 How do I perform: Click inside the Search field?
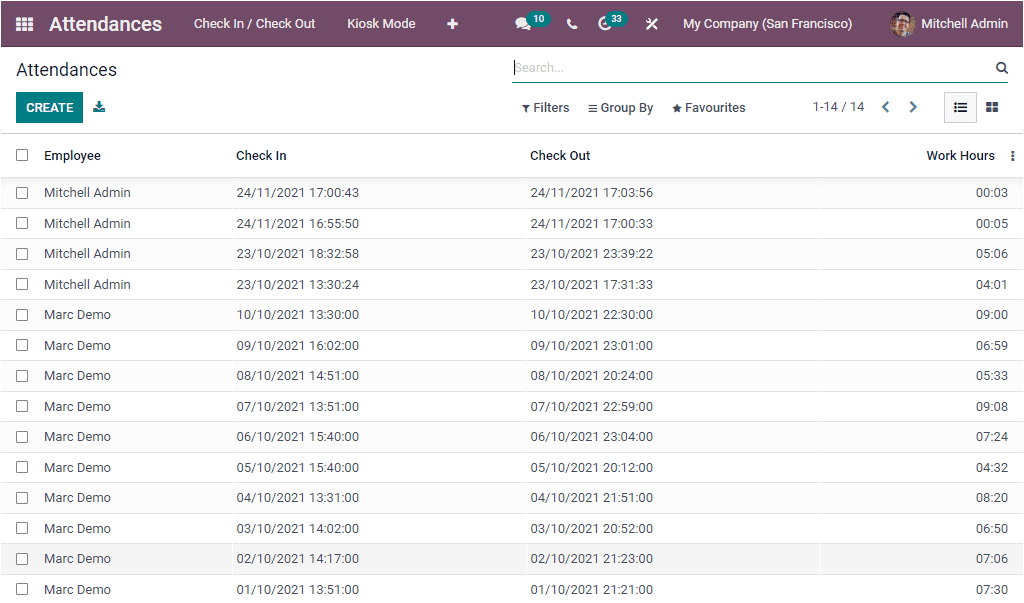click(700, 67)
